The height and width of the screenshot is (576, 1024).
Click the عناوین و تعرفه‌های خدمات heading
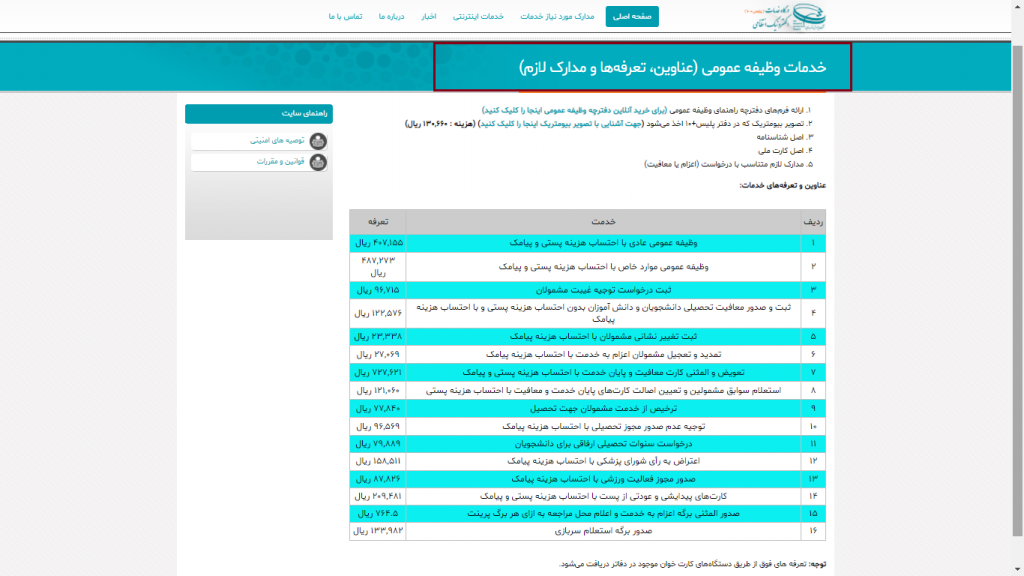pyautogui.click(x=782, y=185)
